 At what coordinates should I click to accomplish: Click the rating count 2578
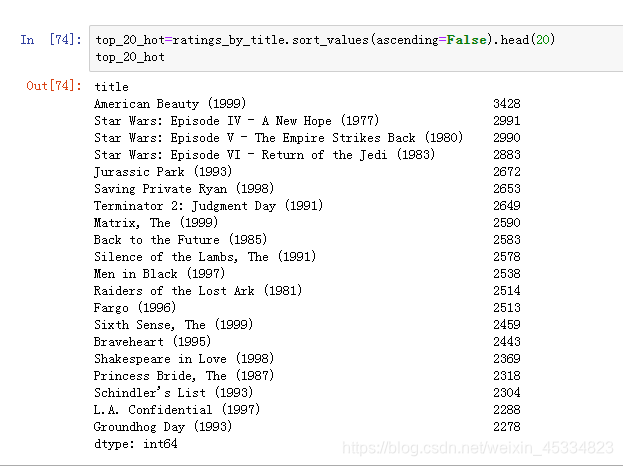(507, 257)
